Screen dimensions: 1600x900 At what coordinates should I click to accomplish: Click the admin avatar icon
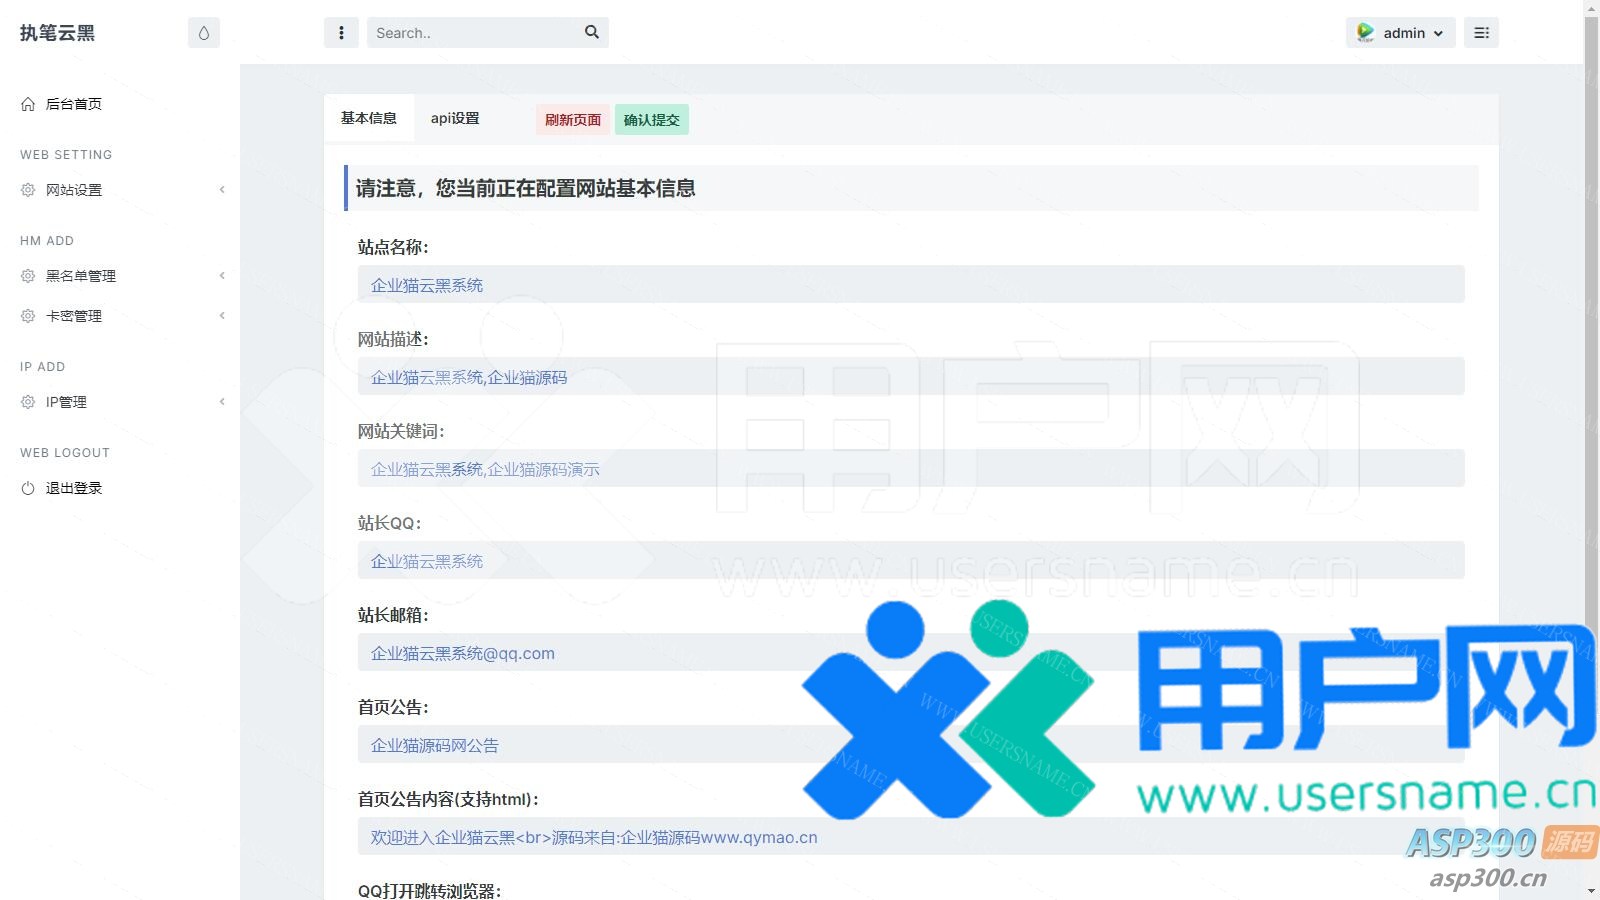1365,33
